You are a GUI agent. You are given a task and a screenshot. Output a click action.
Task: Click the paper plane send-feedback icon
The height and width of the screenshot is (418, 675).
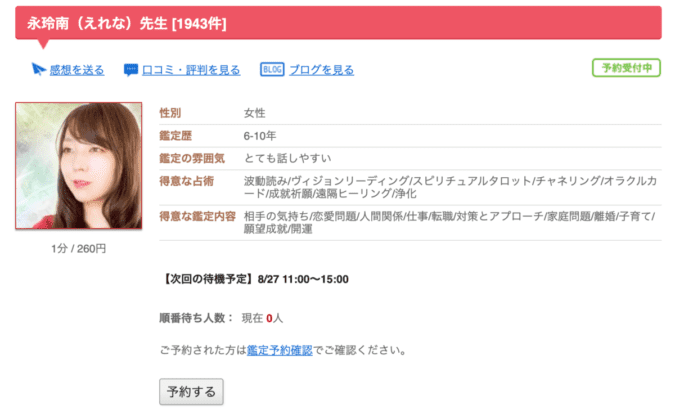(39, 69)
